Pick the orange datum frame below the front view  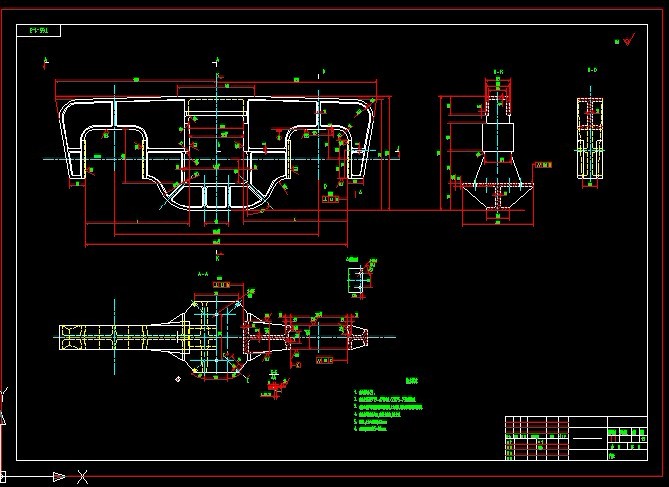[331, 199]
